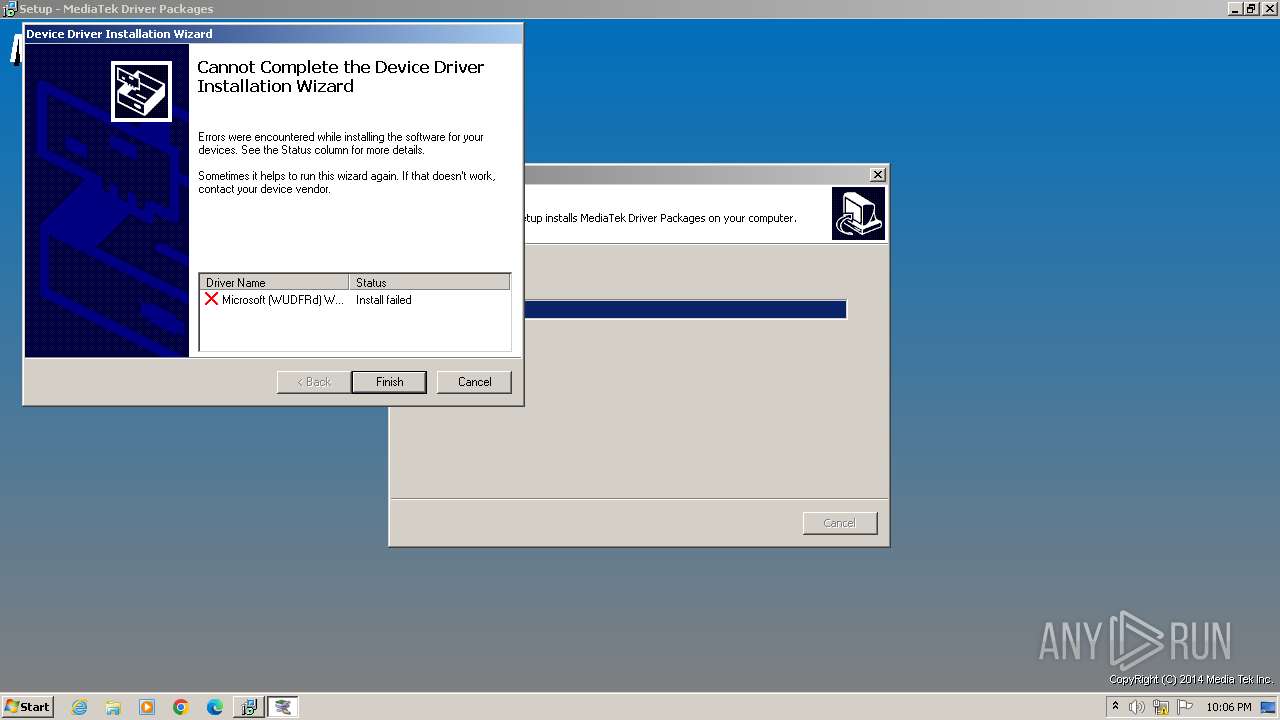Viewport: 1280px width, 720px height.
Task: Click the Show Desktop button
Action: (x=1268, y=707)
